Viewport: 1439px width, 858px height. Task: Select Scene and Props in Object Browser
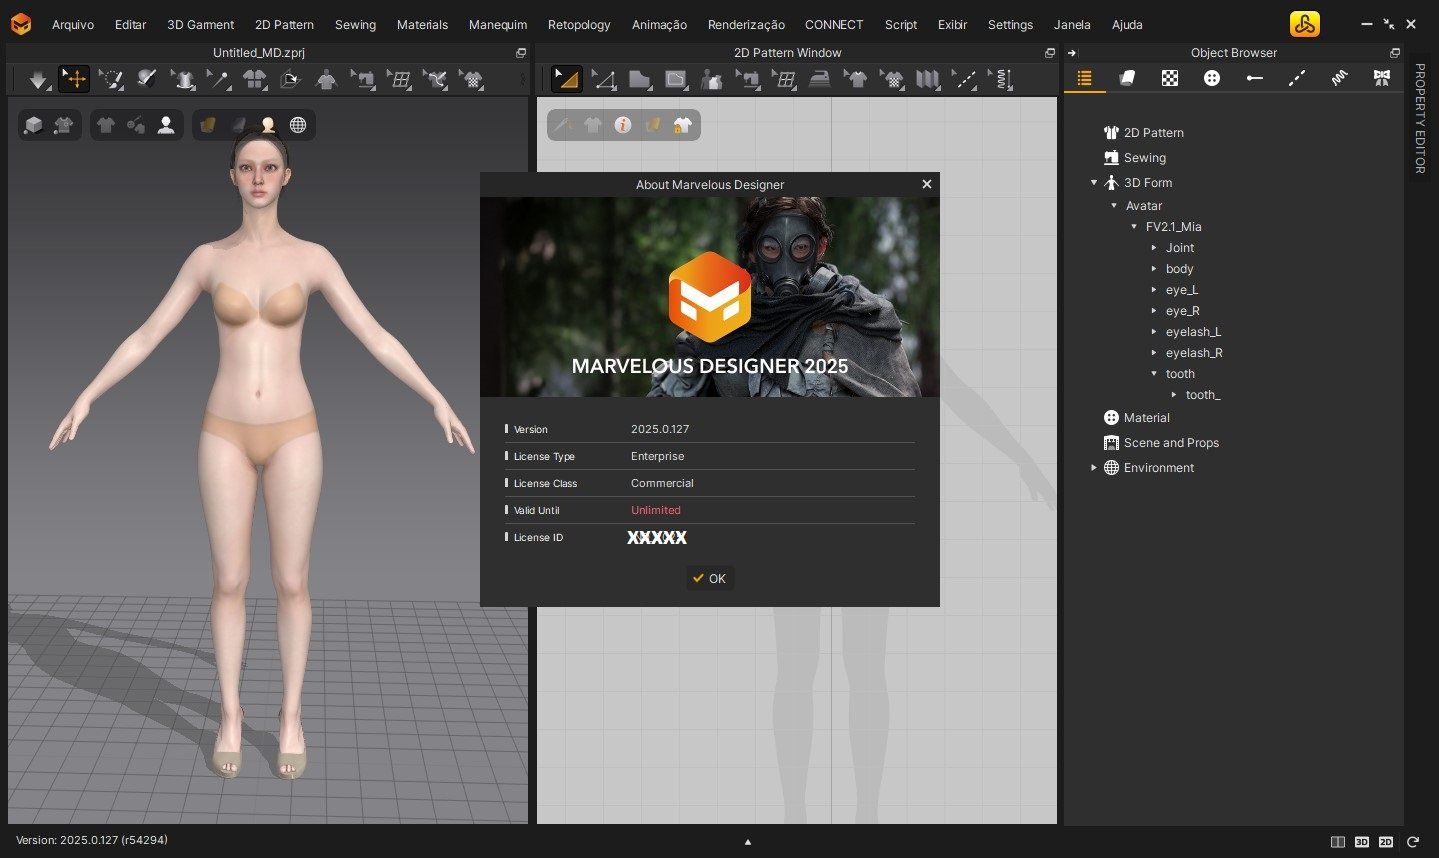pos(1171,443)
